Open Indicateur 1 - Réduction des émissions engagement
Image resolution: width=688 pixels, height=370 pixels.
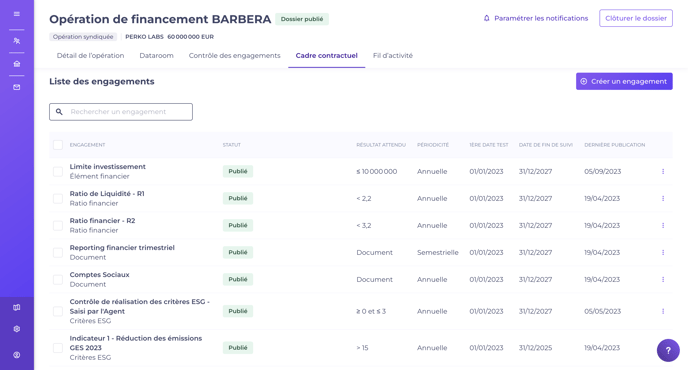click(136, 343)
